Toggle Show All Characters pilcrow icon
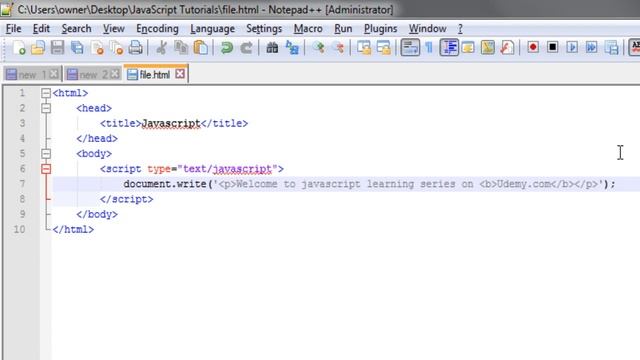Image resolution: width=640 pixels, height=360 pixels. point(429,48)
